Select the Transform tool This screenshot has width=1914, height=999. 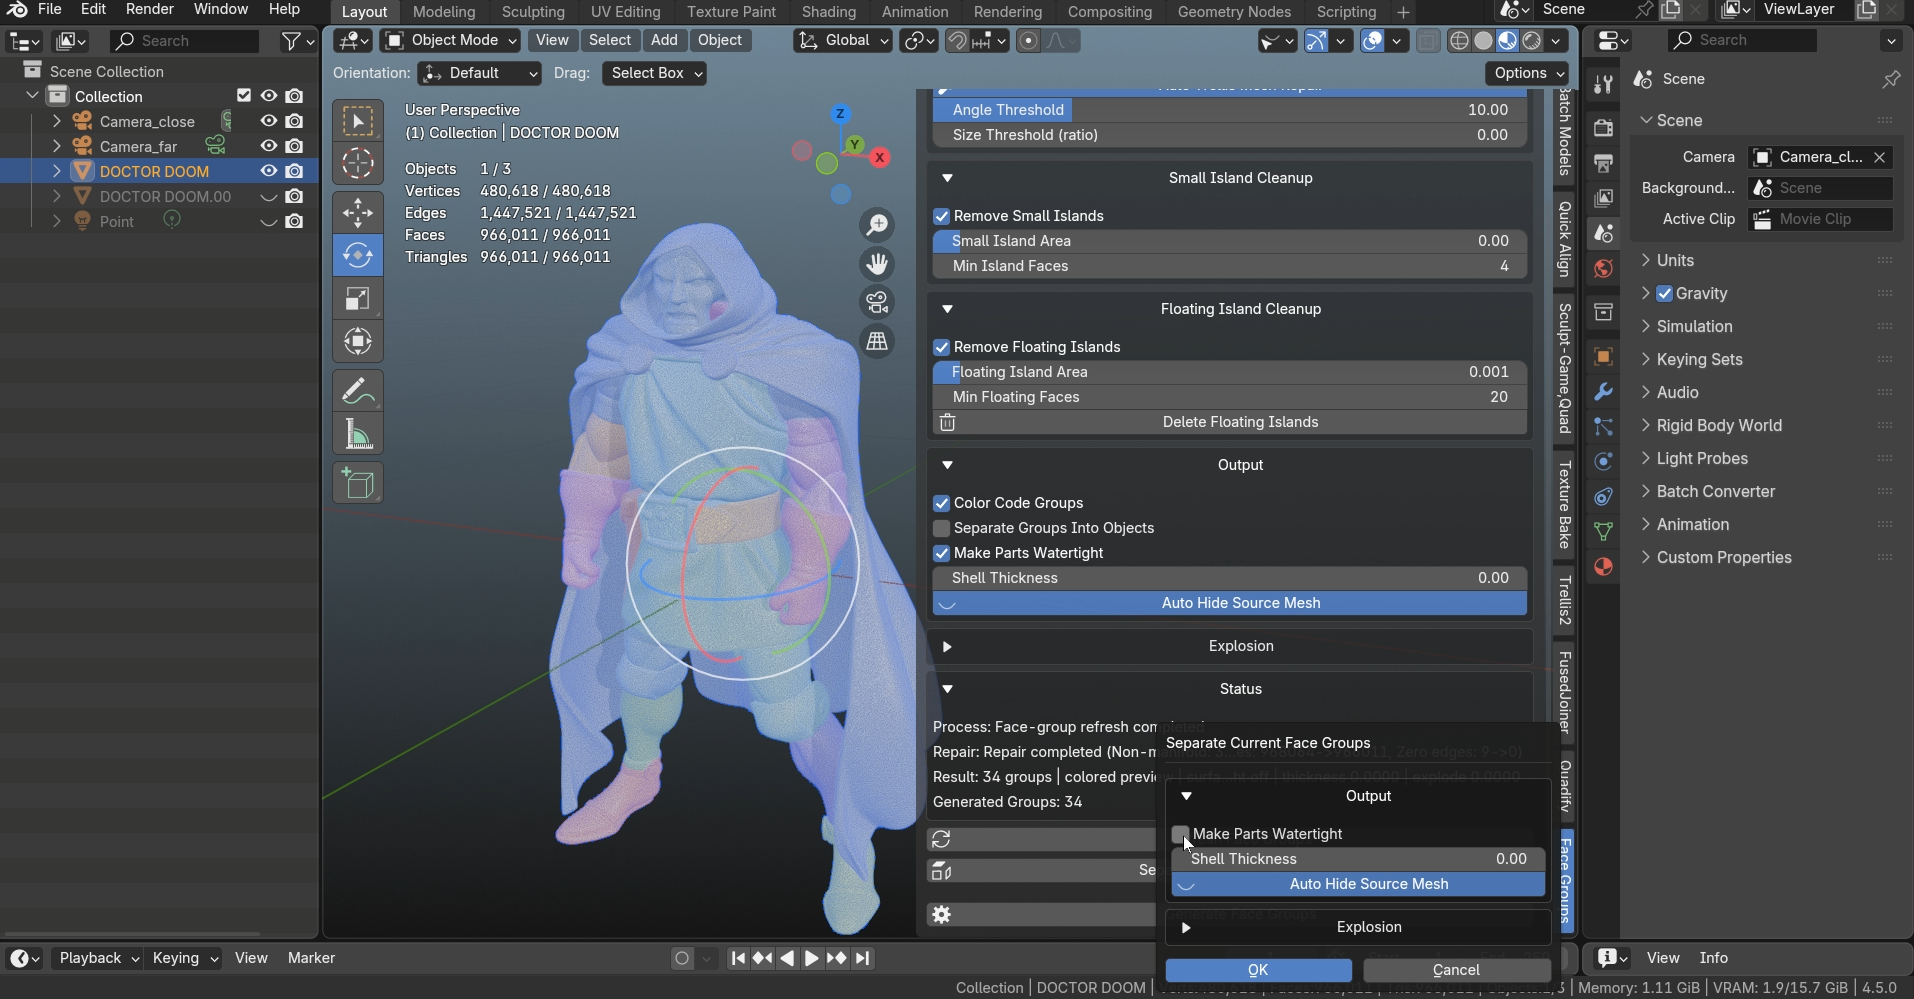(x=358, y=341)
